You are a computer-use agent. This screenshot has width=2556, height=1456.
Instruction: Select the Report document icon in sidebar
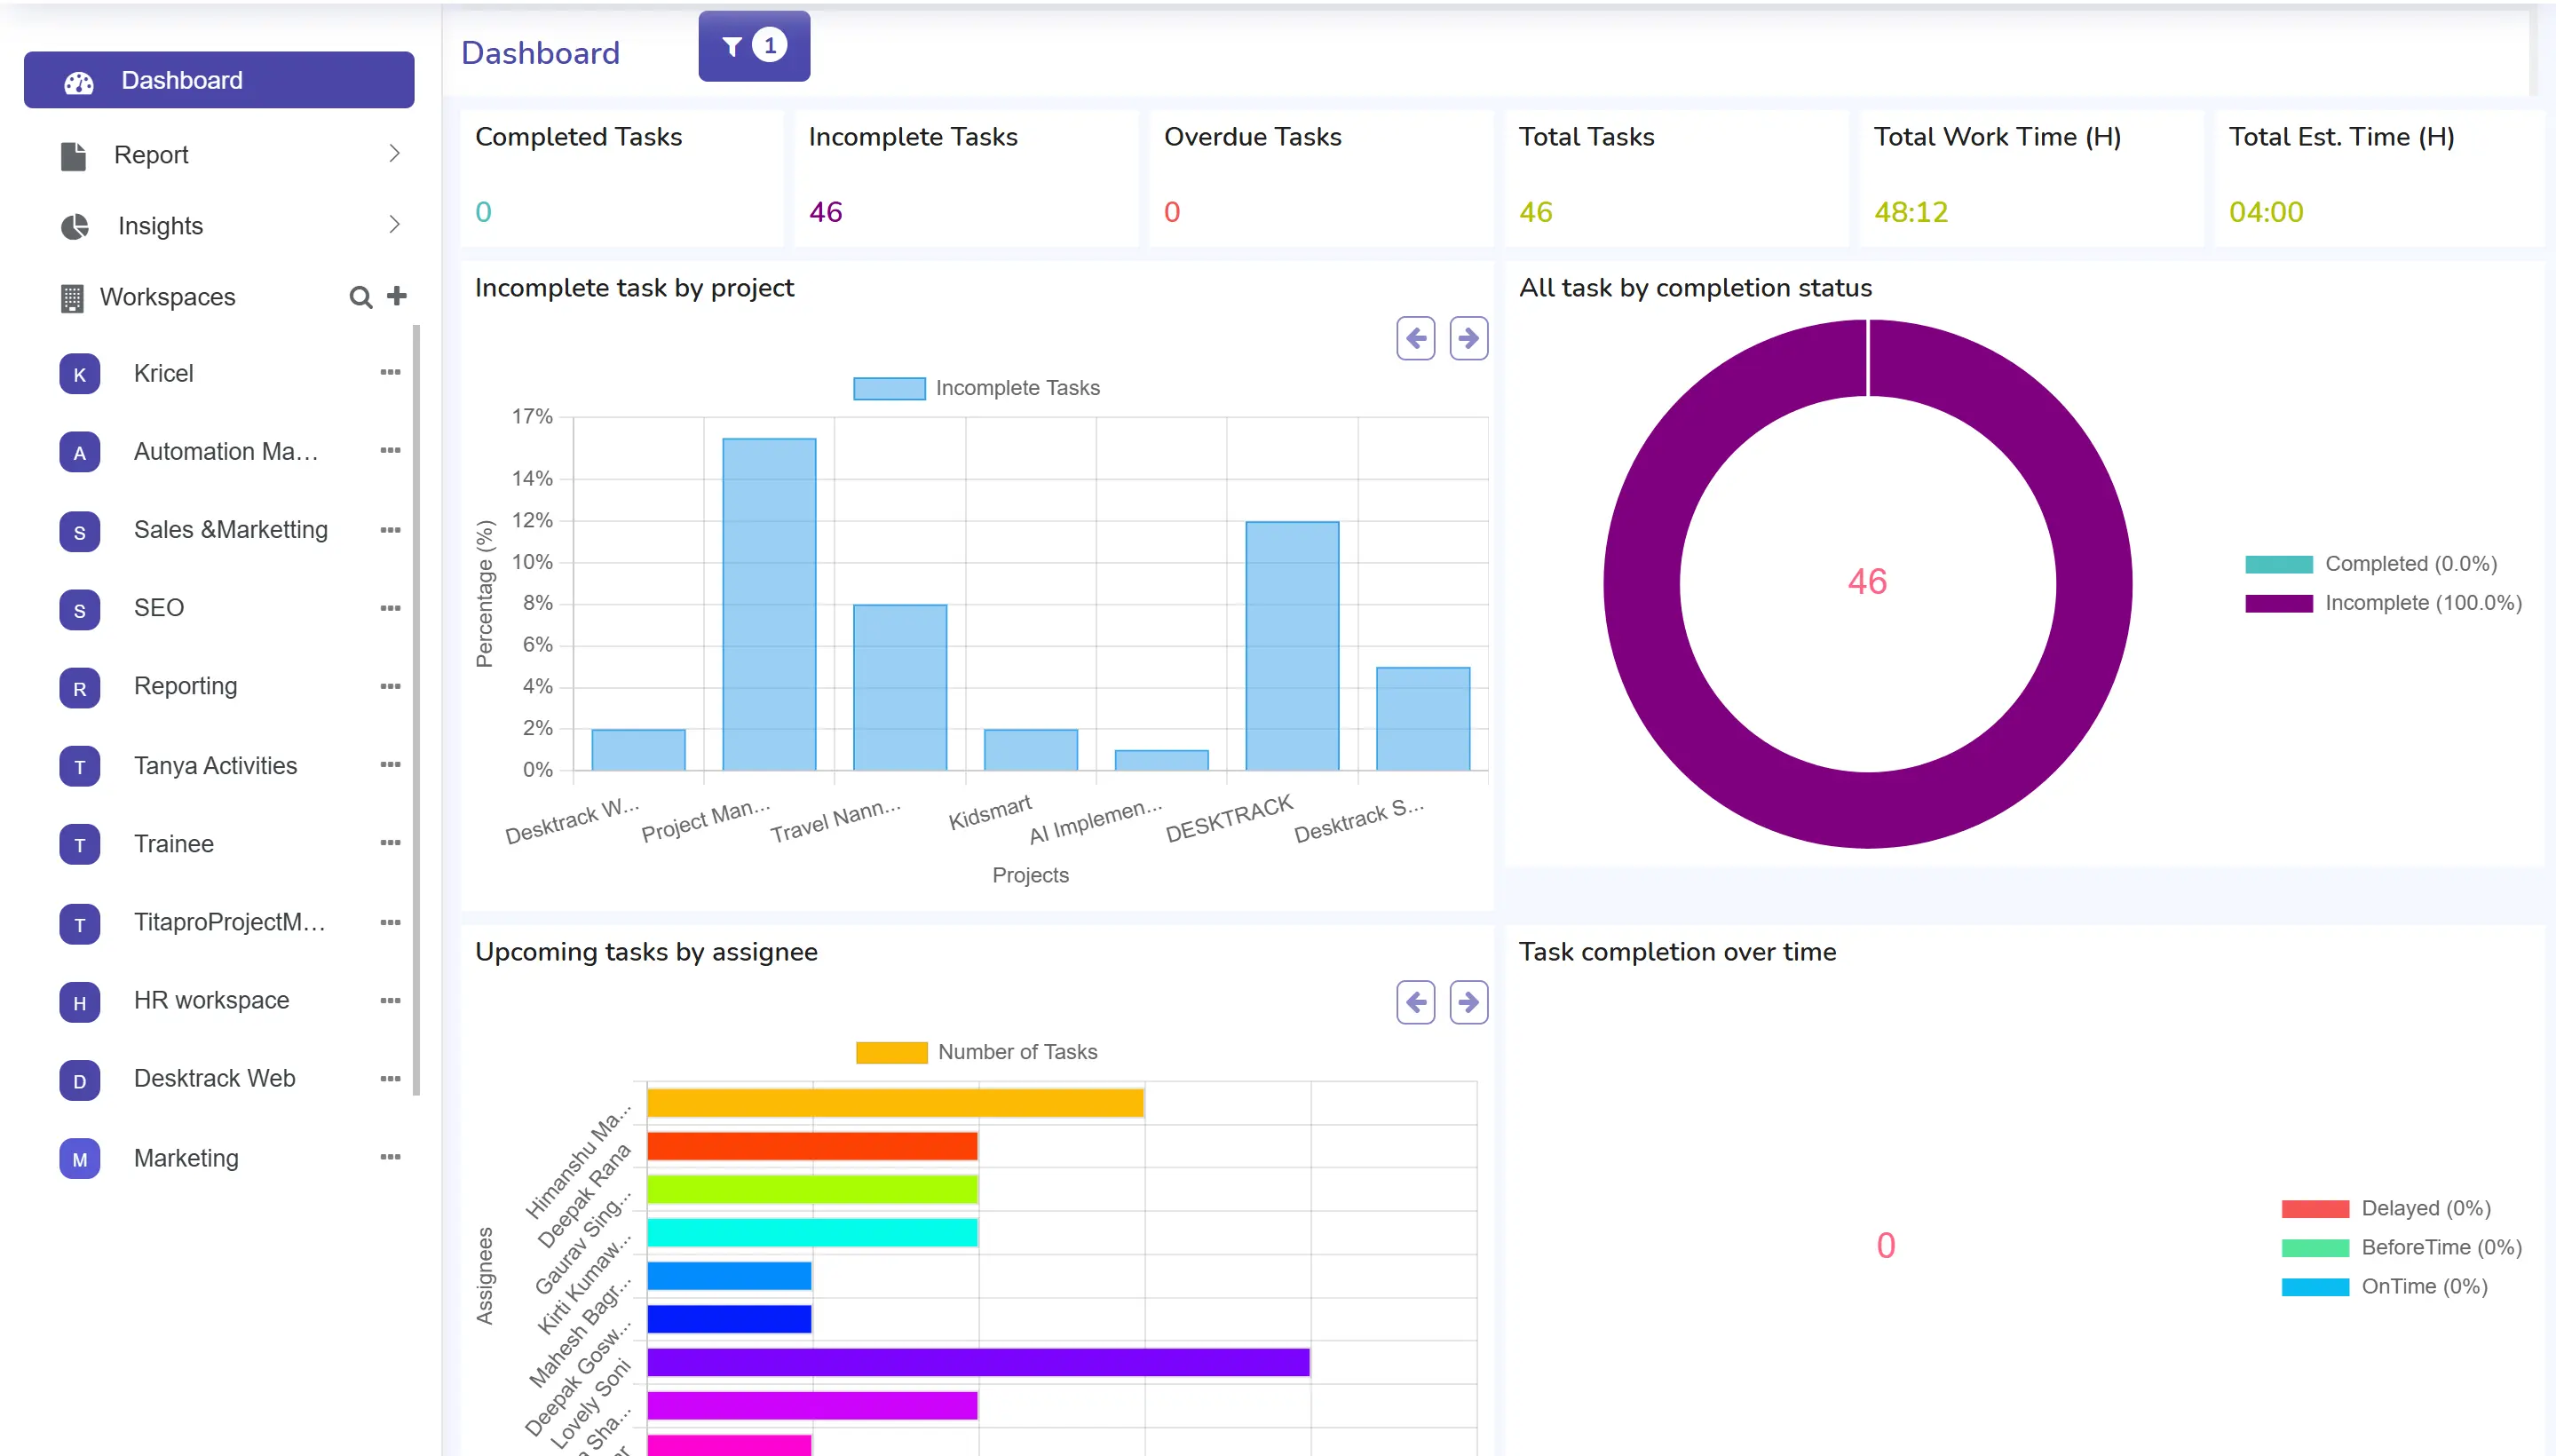(x=73, y=155)
